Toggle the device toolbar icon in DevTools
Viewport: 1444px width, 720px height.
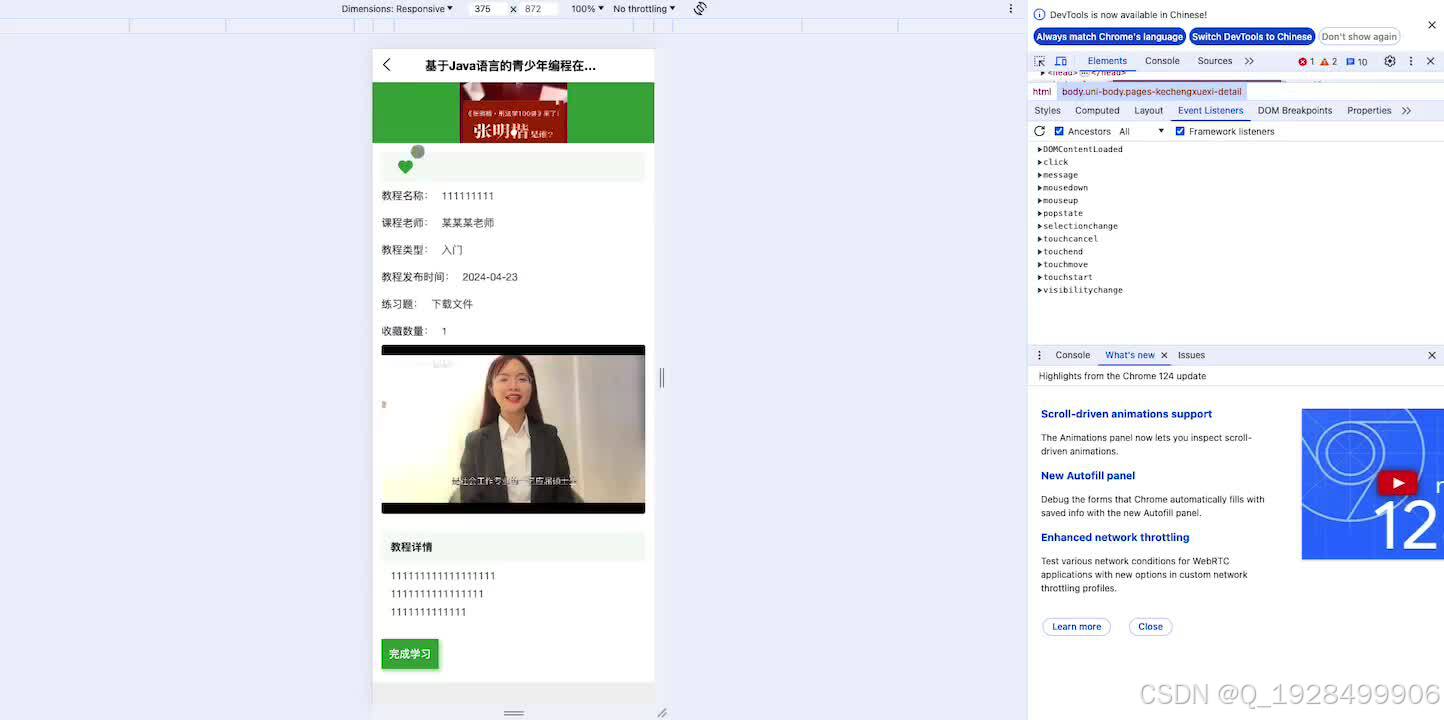[x=1060, y=61]
